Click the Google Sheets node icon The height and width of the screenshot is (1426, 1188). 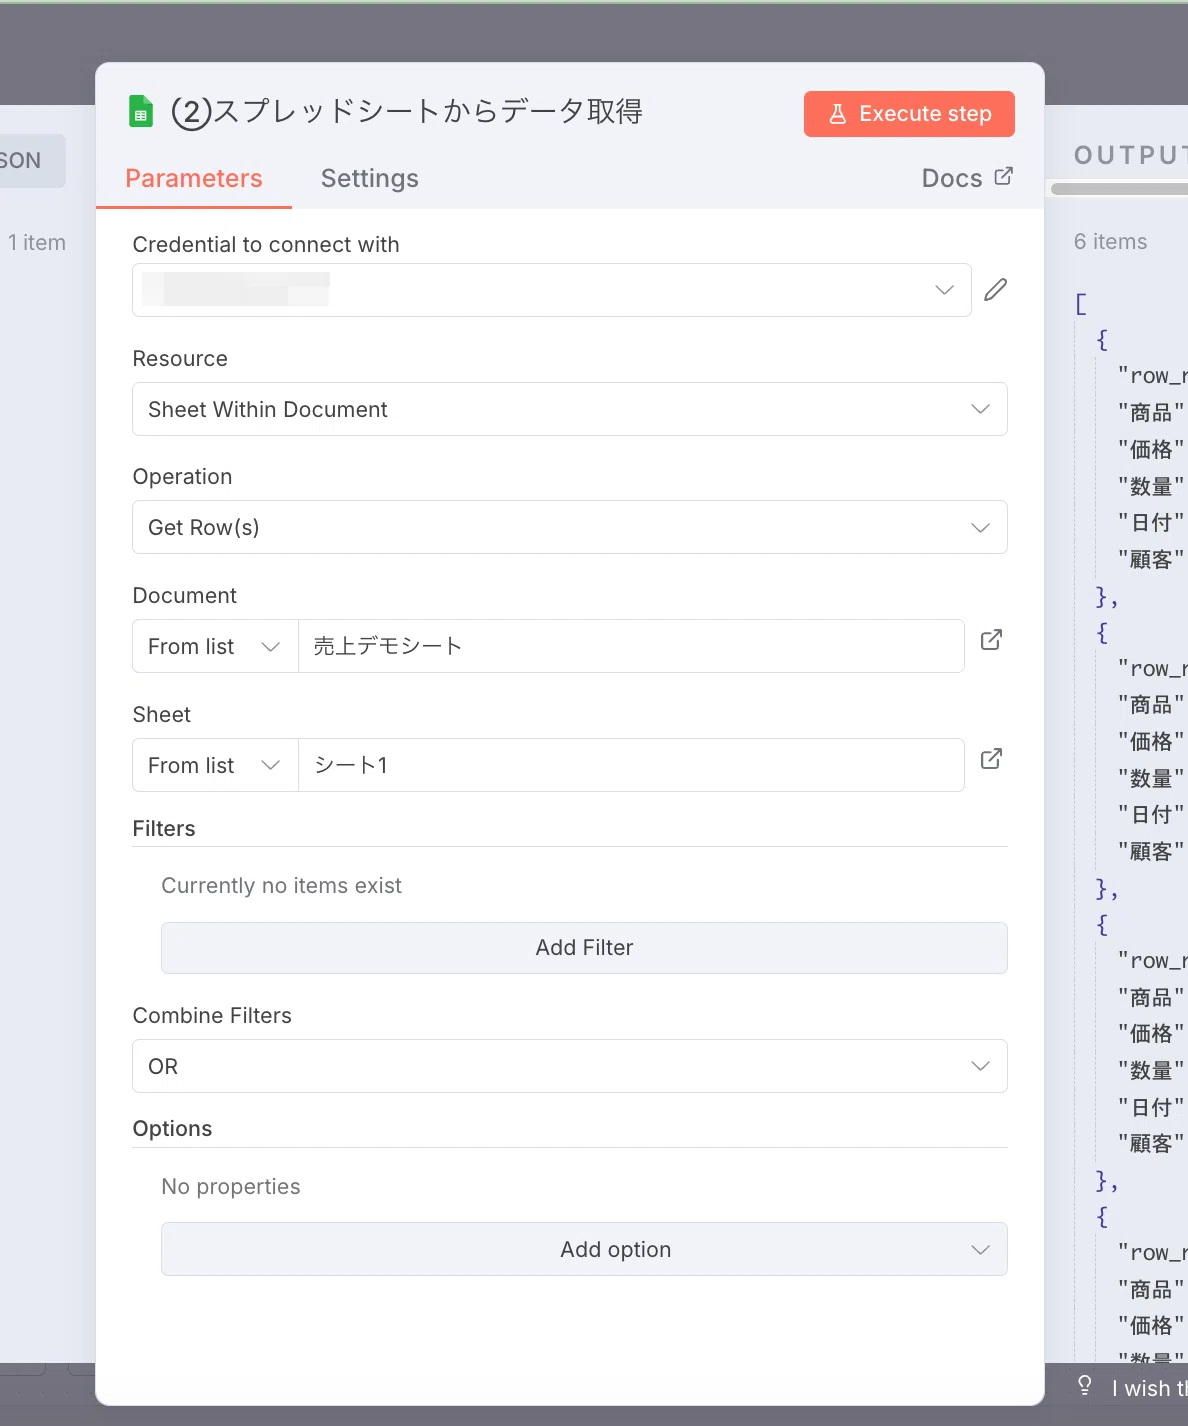[x=141, y=112]
